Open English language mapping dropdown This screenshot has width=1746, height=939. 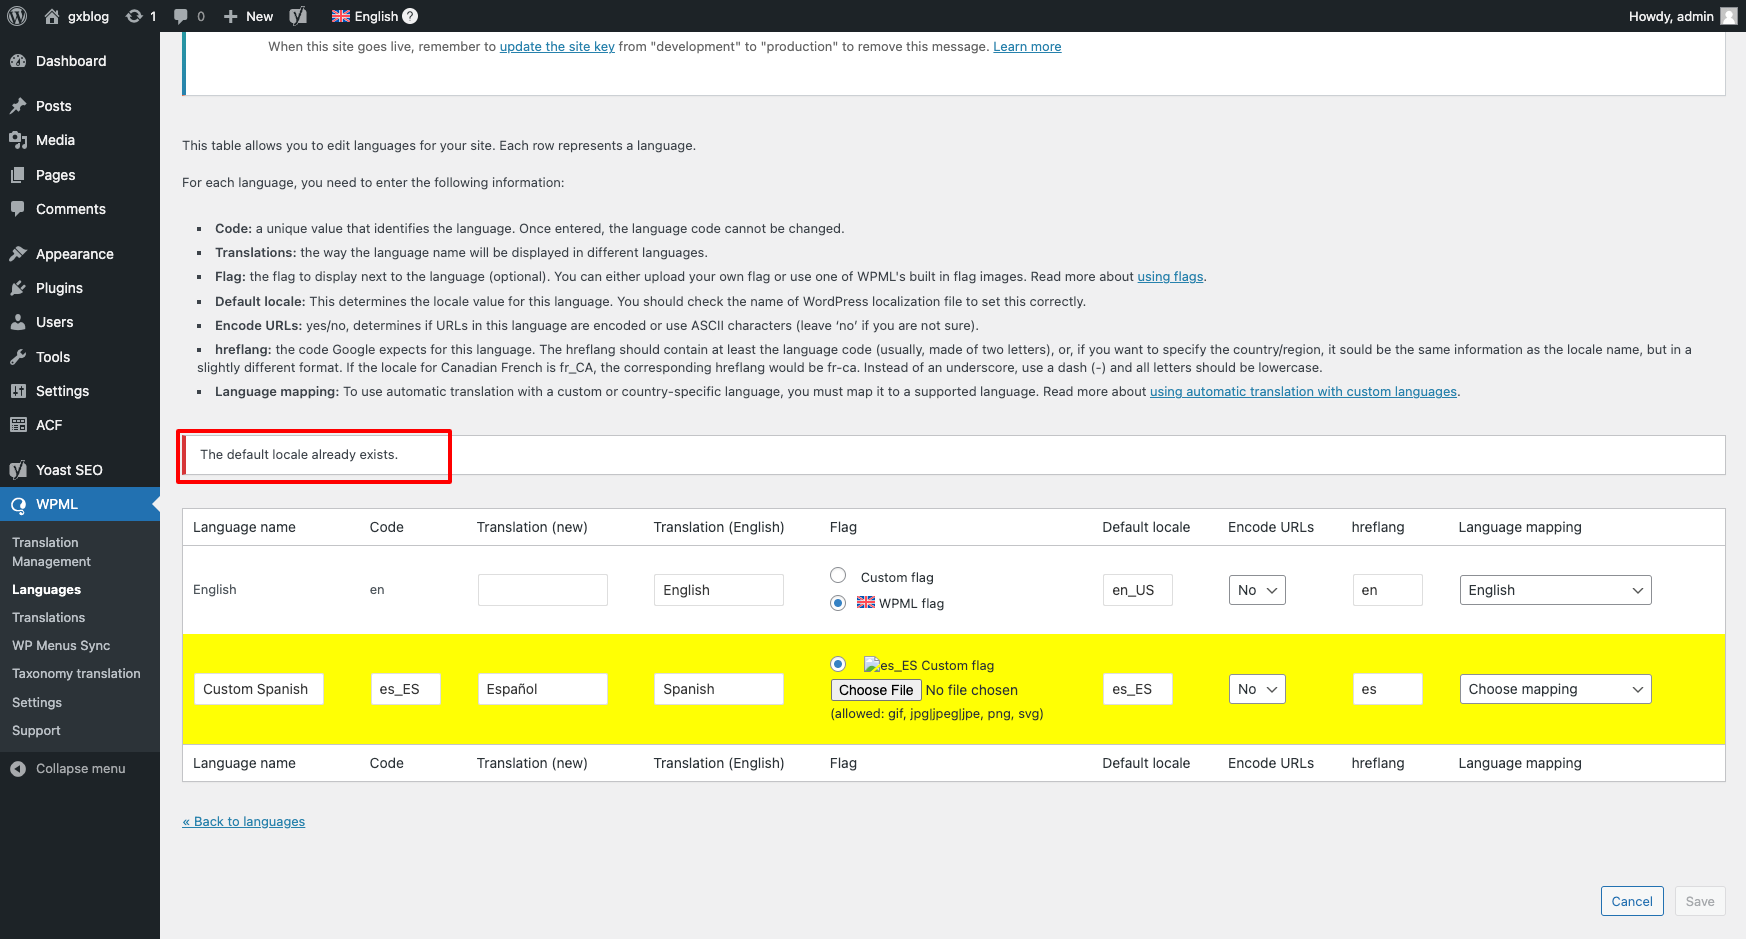1555,590
